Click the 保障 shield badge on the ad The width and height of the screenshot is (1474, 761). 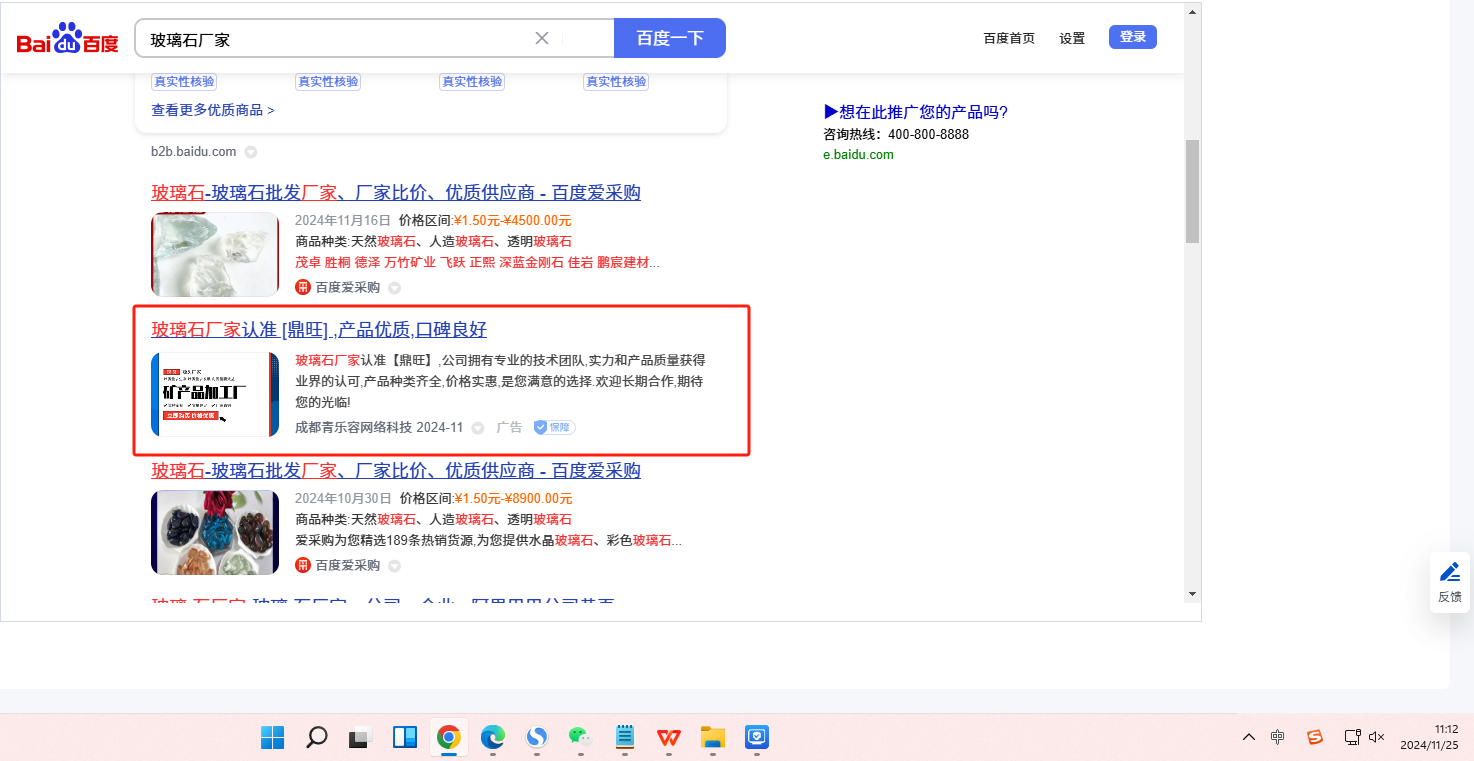[554, 427]
